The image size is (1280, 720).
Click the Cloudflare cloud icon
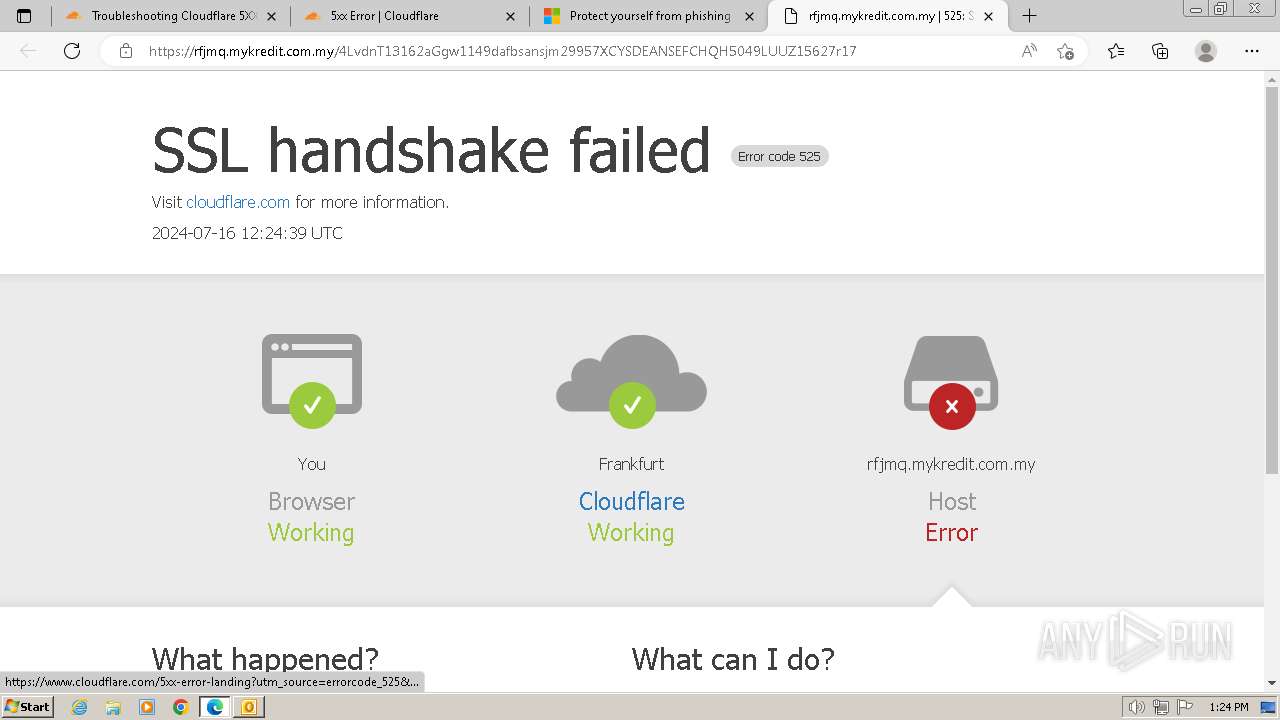[631, 381]
